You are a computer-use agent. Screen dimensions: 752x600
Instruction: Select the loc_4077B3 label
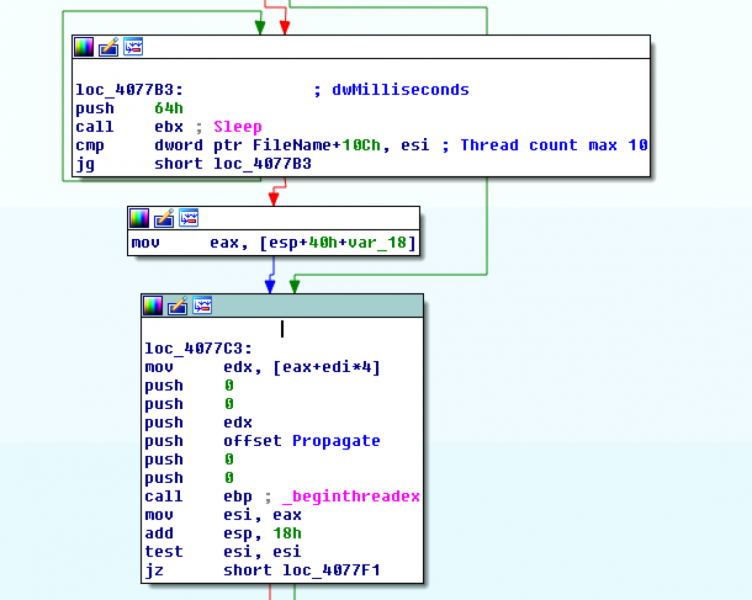(129, 90)
